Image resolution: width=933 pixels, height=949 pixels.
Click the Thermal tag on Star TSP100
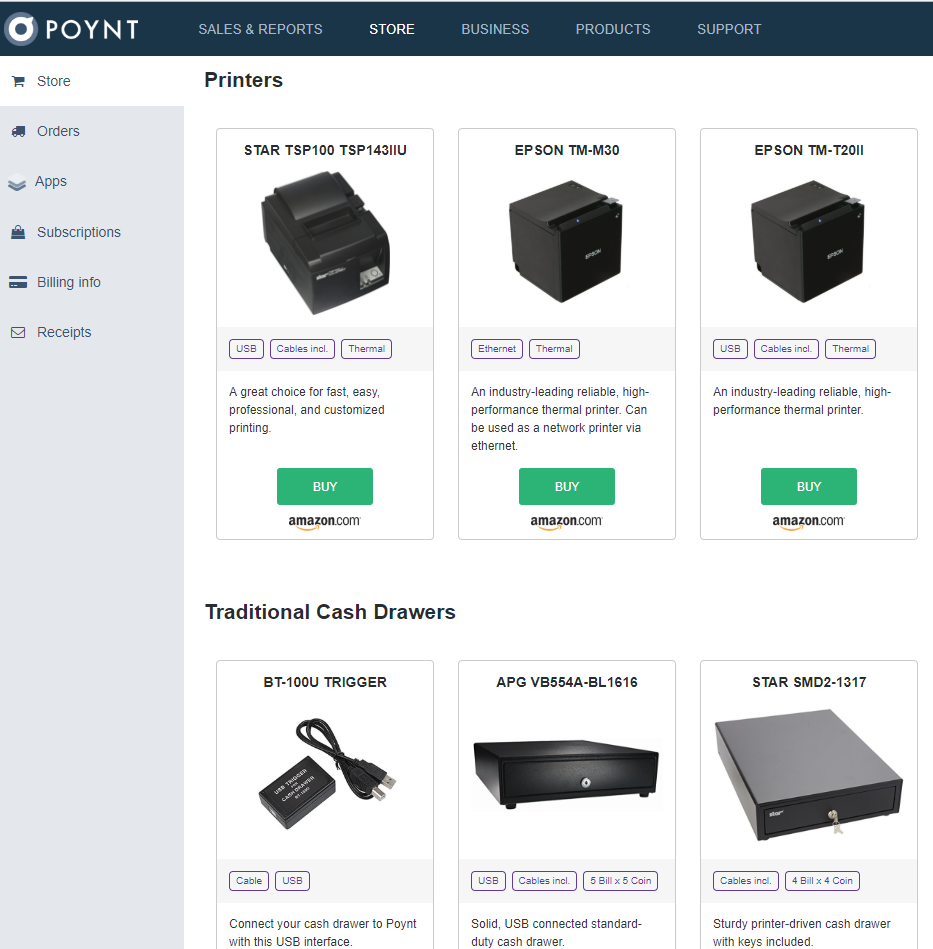(x=367, y=349)
